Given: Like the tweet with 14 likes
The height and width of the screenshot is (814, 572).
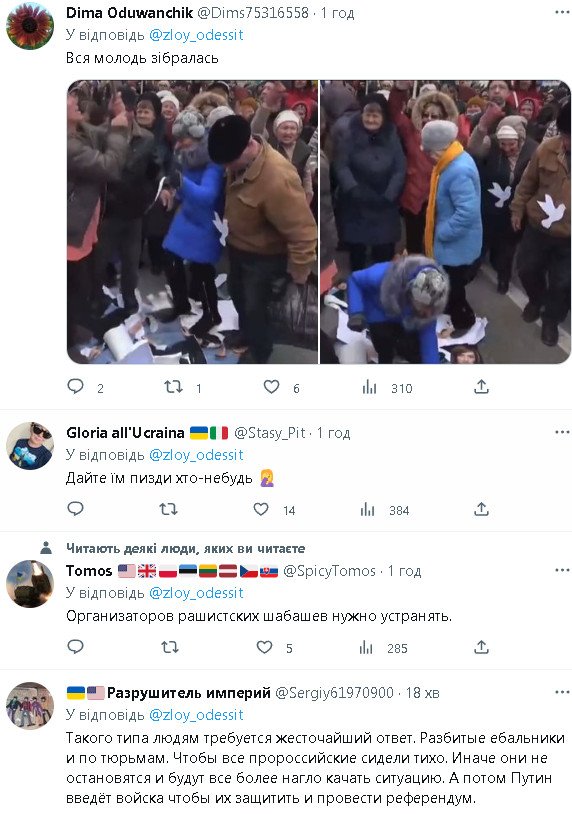Looking at the screenshot, I should (261, 509).
